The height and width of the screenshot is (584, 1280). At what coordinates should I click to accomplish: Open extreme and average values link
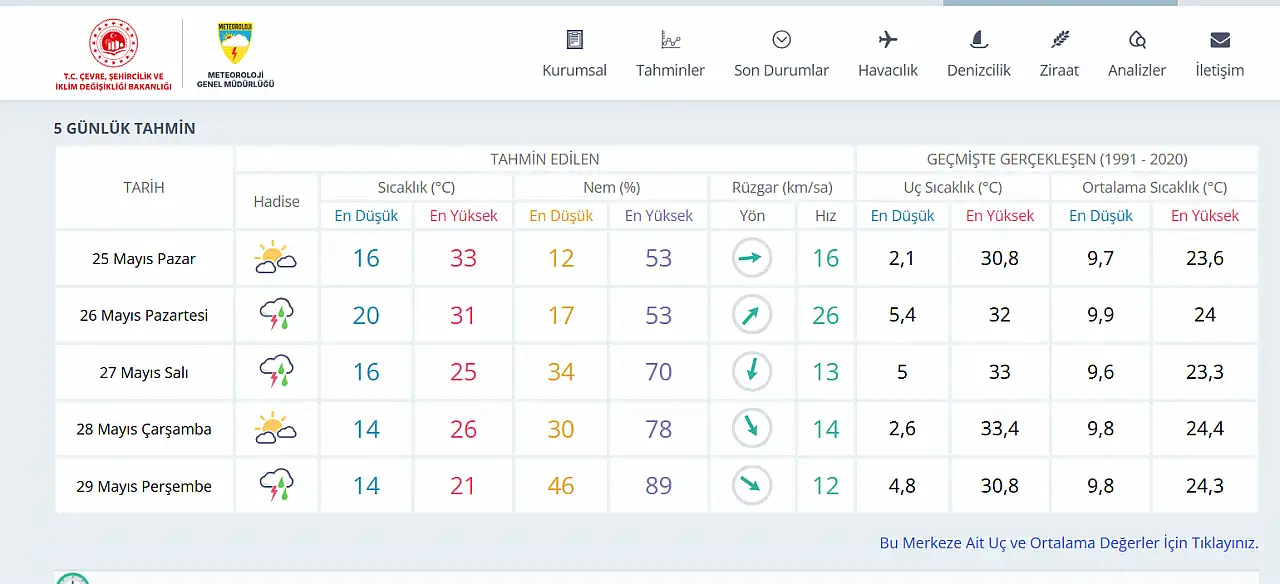coord(1068,543)
